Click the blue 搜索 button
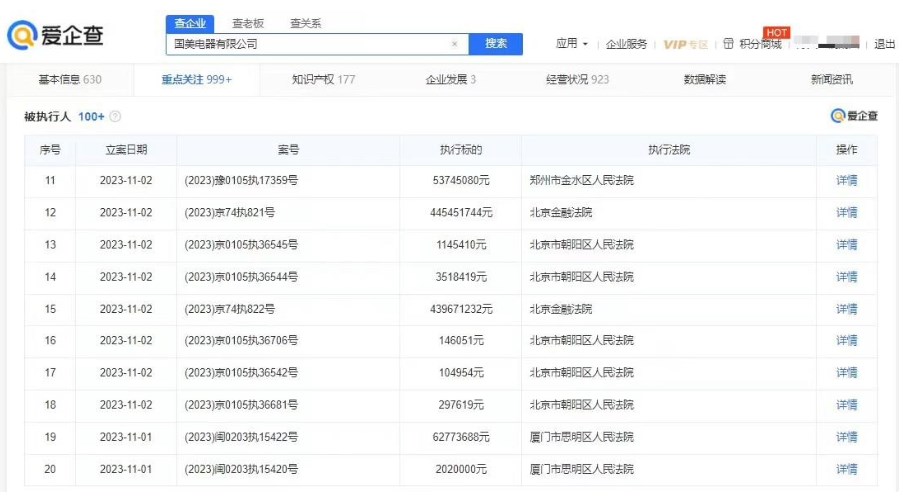903x498 pixels. tap(496, 44)
